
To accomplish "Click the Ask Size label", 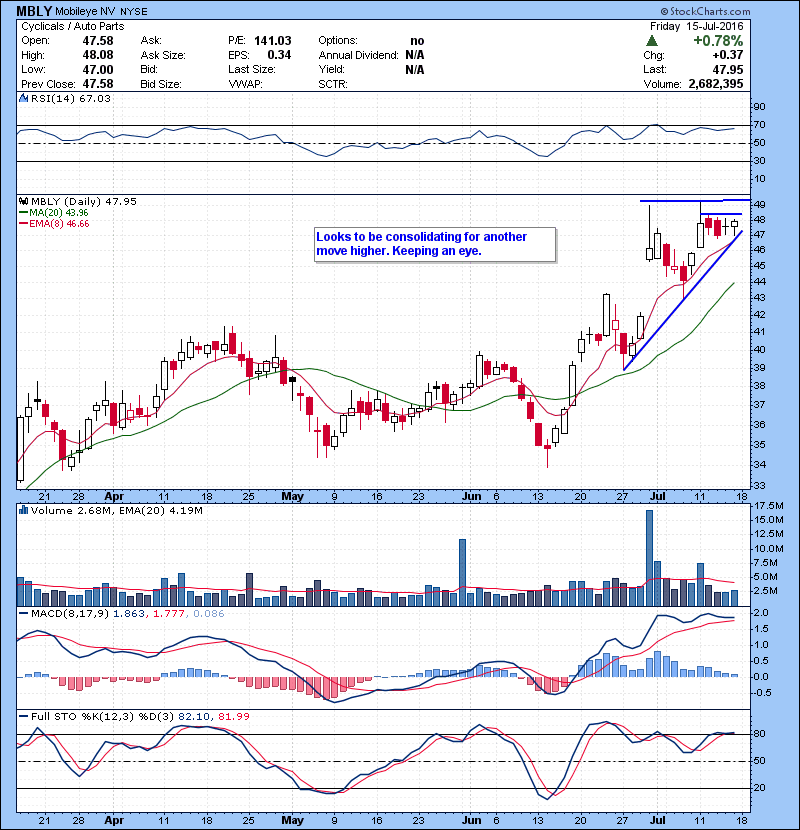I will coord(163,55).
